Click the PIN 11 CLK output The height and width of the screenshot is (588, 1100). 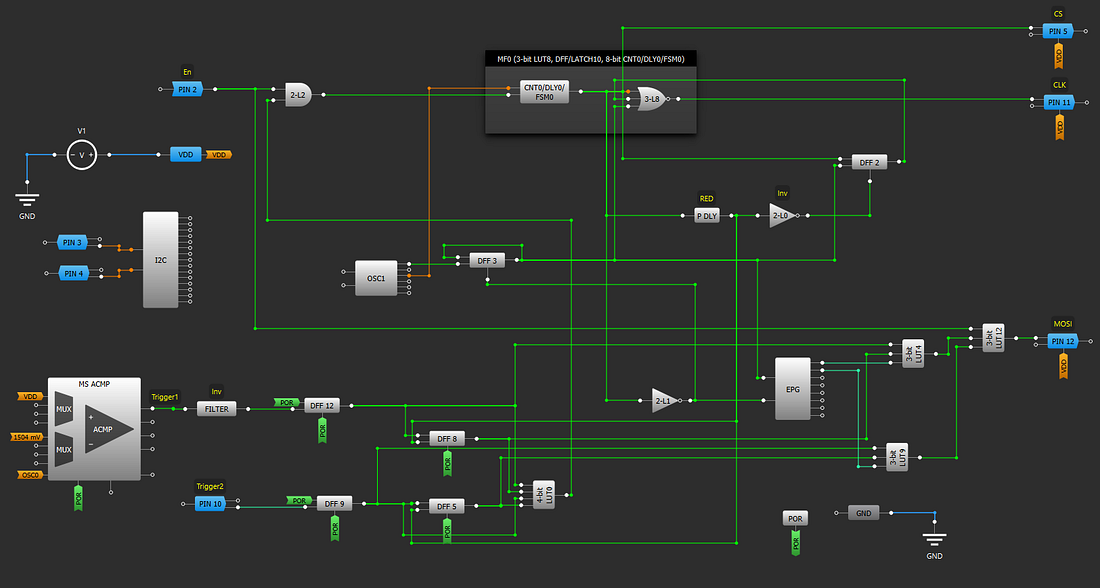point(1058,101)
